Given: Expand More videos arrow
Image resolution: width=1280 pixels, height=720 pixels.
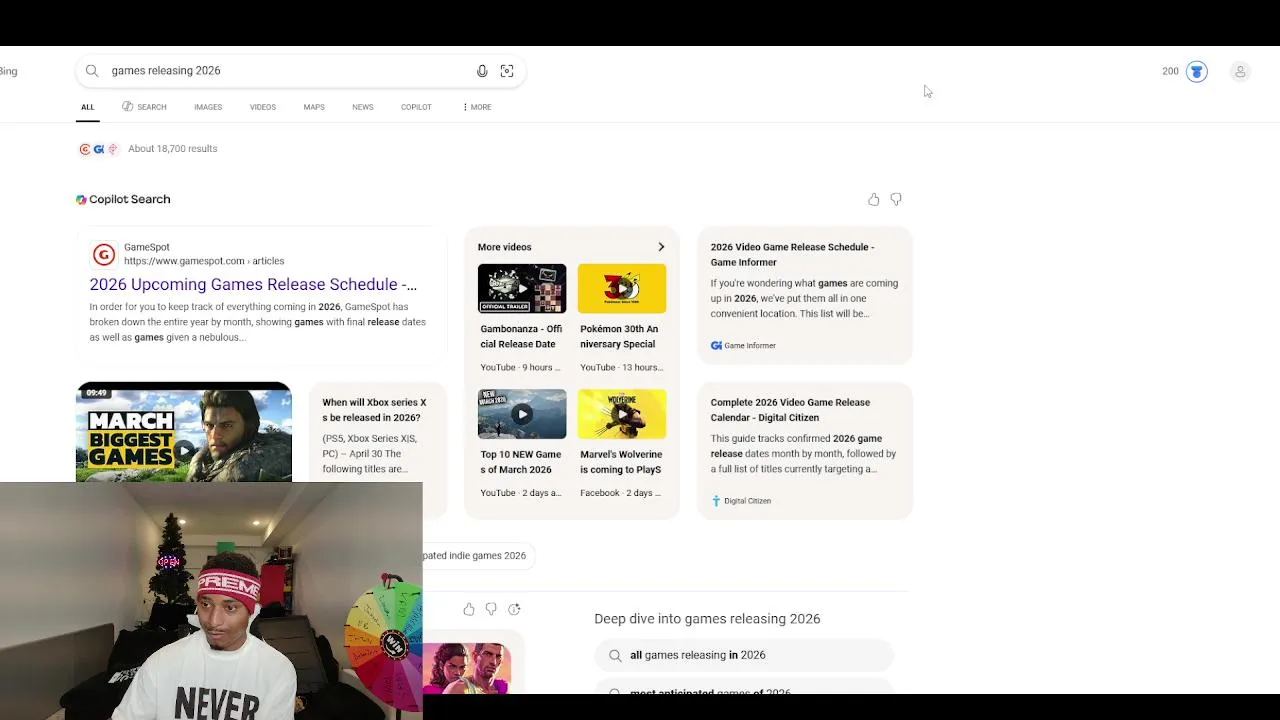Looking at the screenshot, I should coord(661,247).
